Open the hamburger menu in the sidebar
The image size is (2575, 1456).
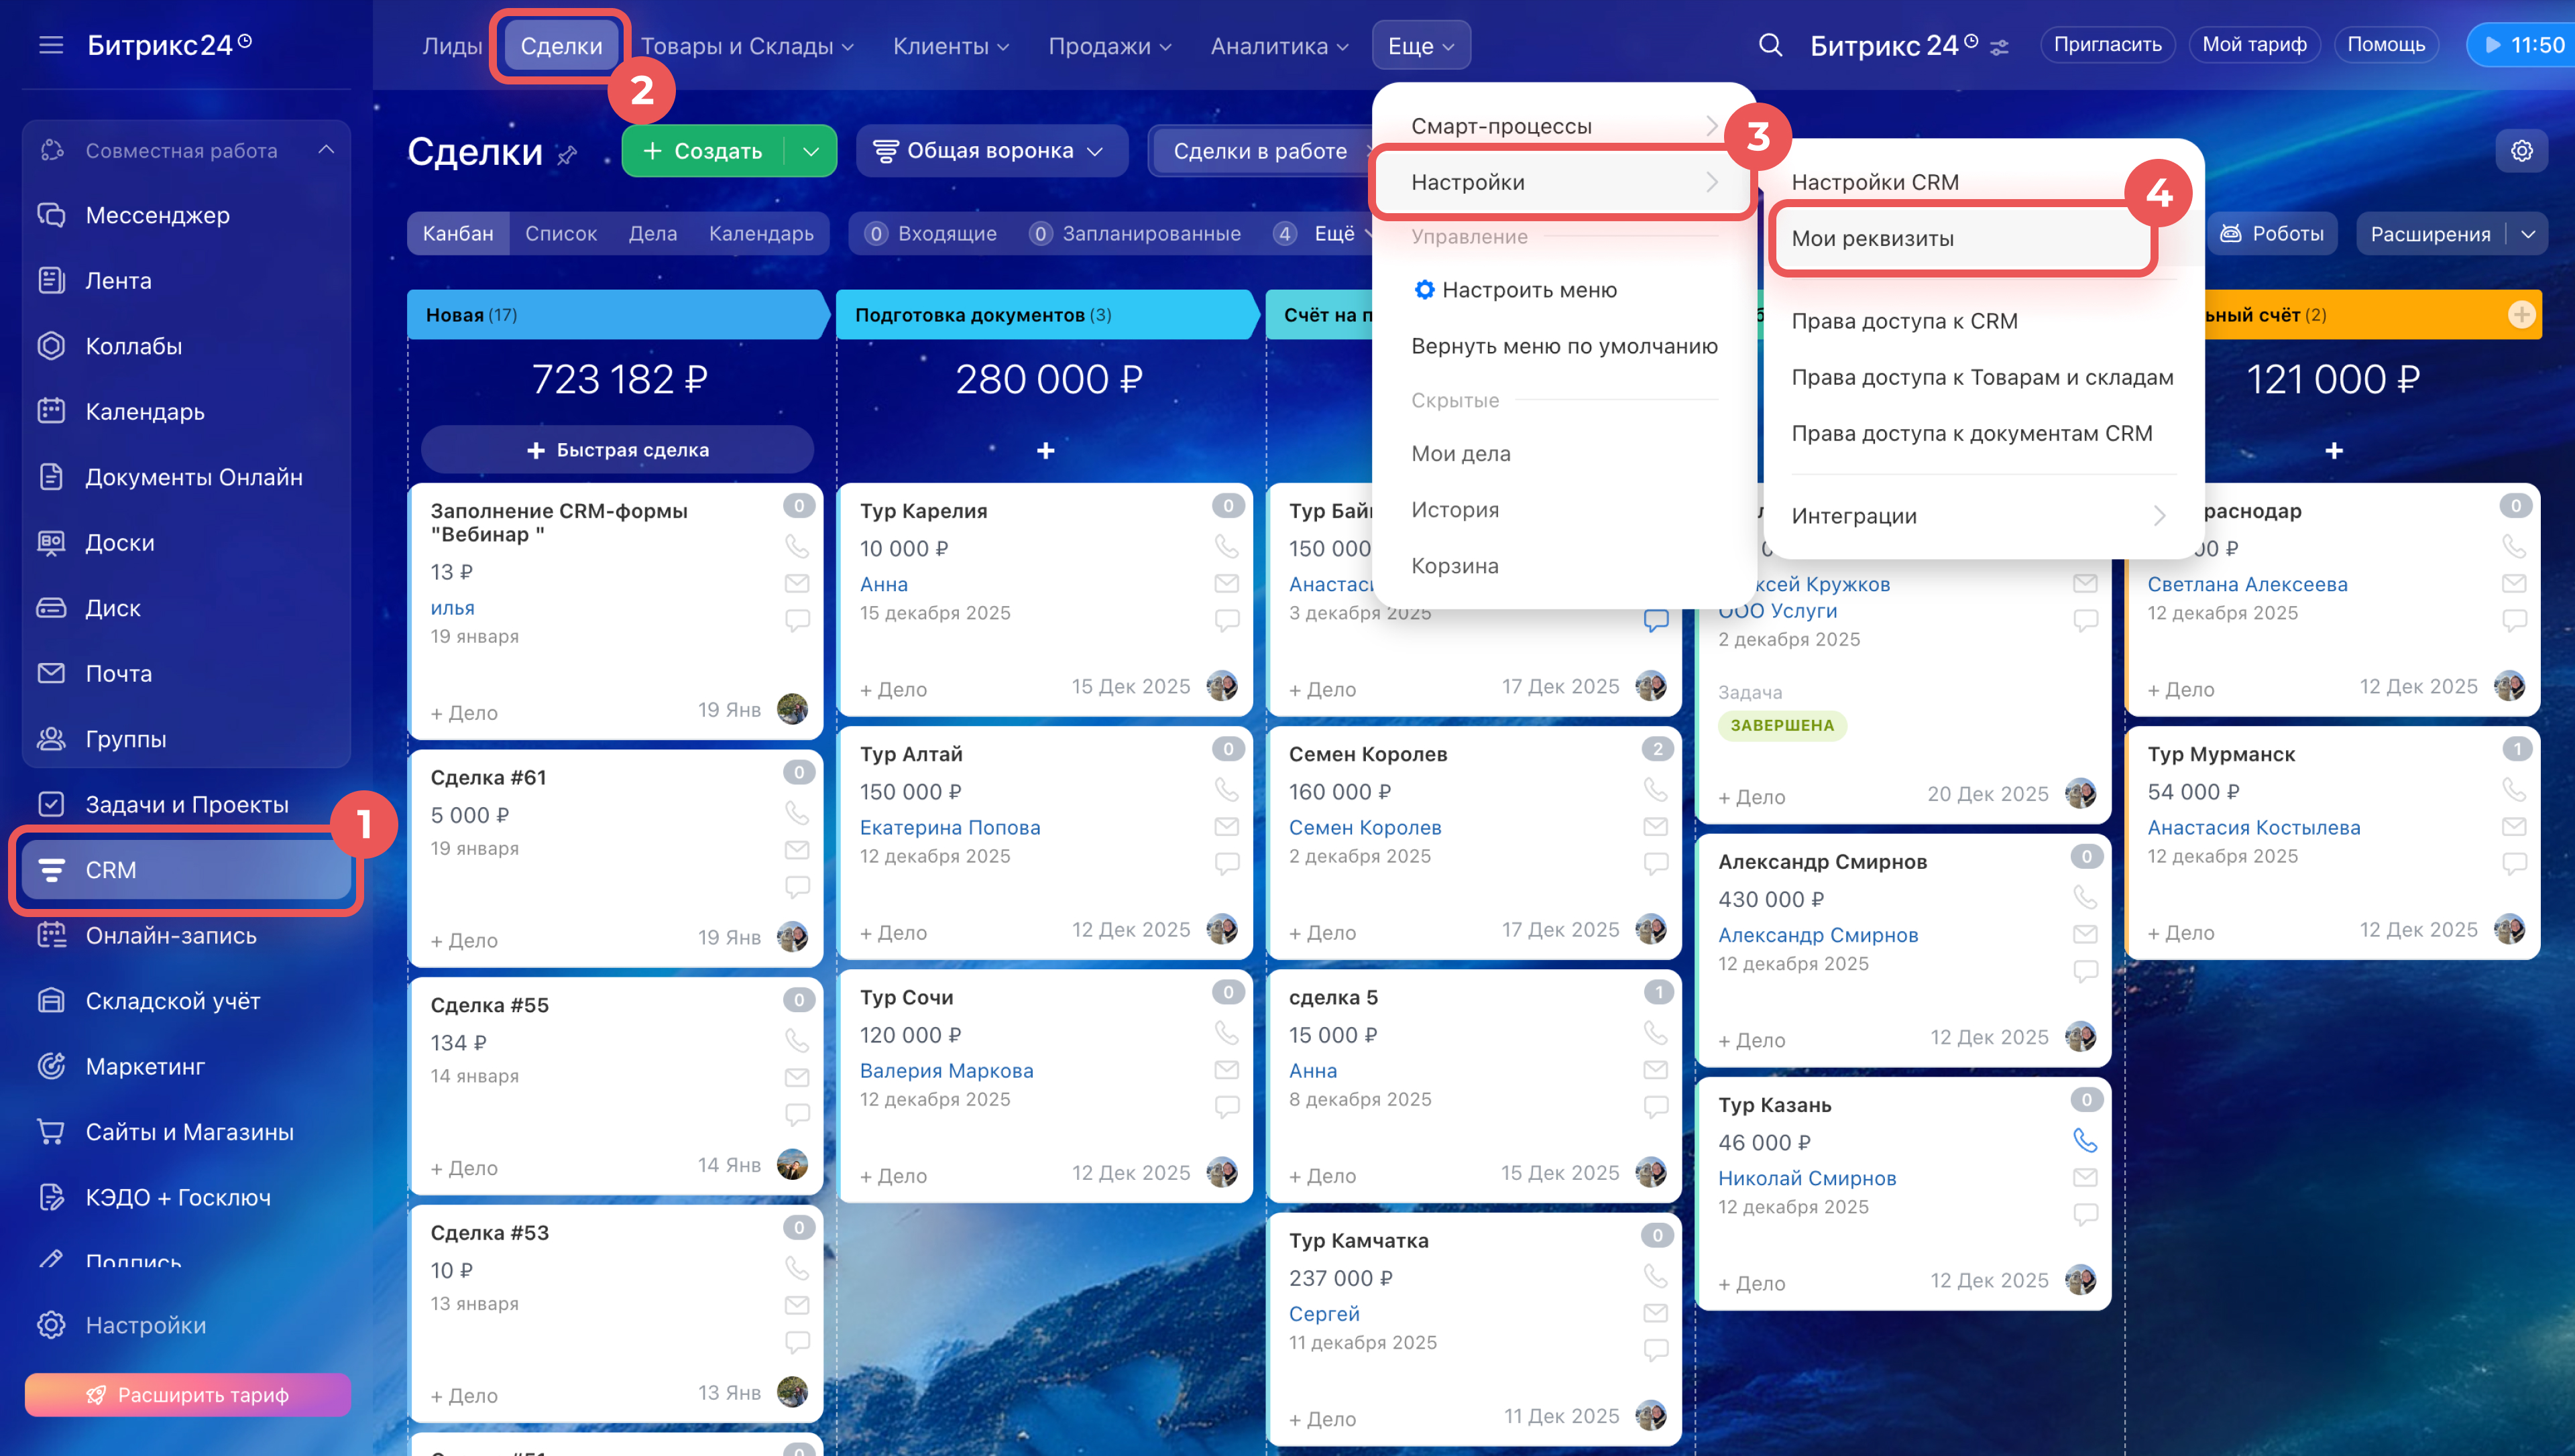click(51, 45)
